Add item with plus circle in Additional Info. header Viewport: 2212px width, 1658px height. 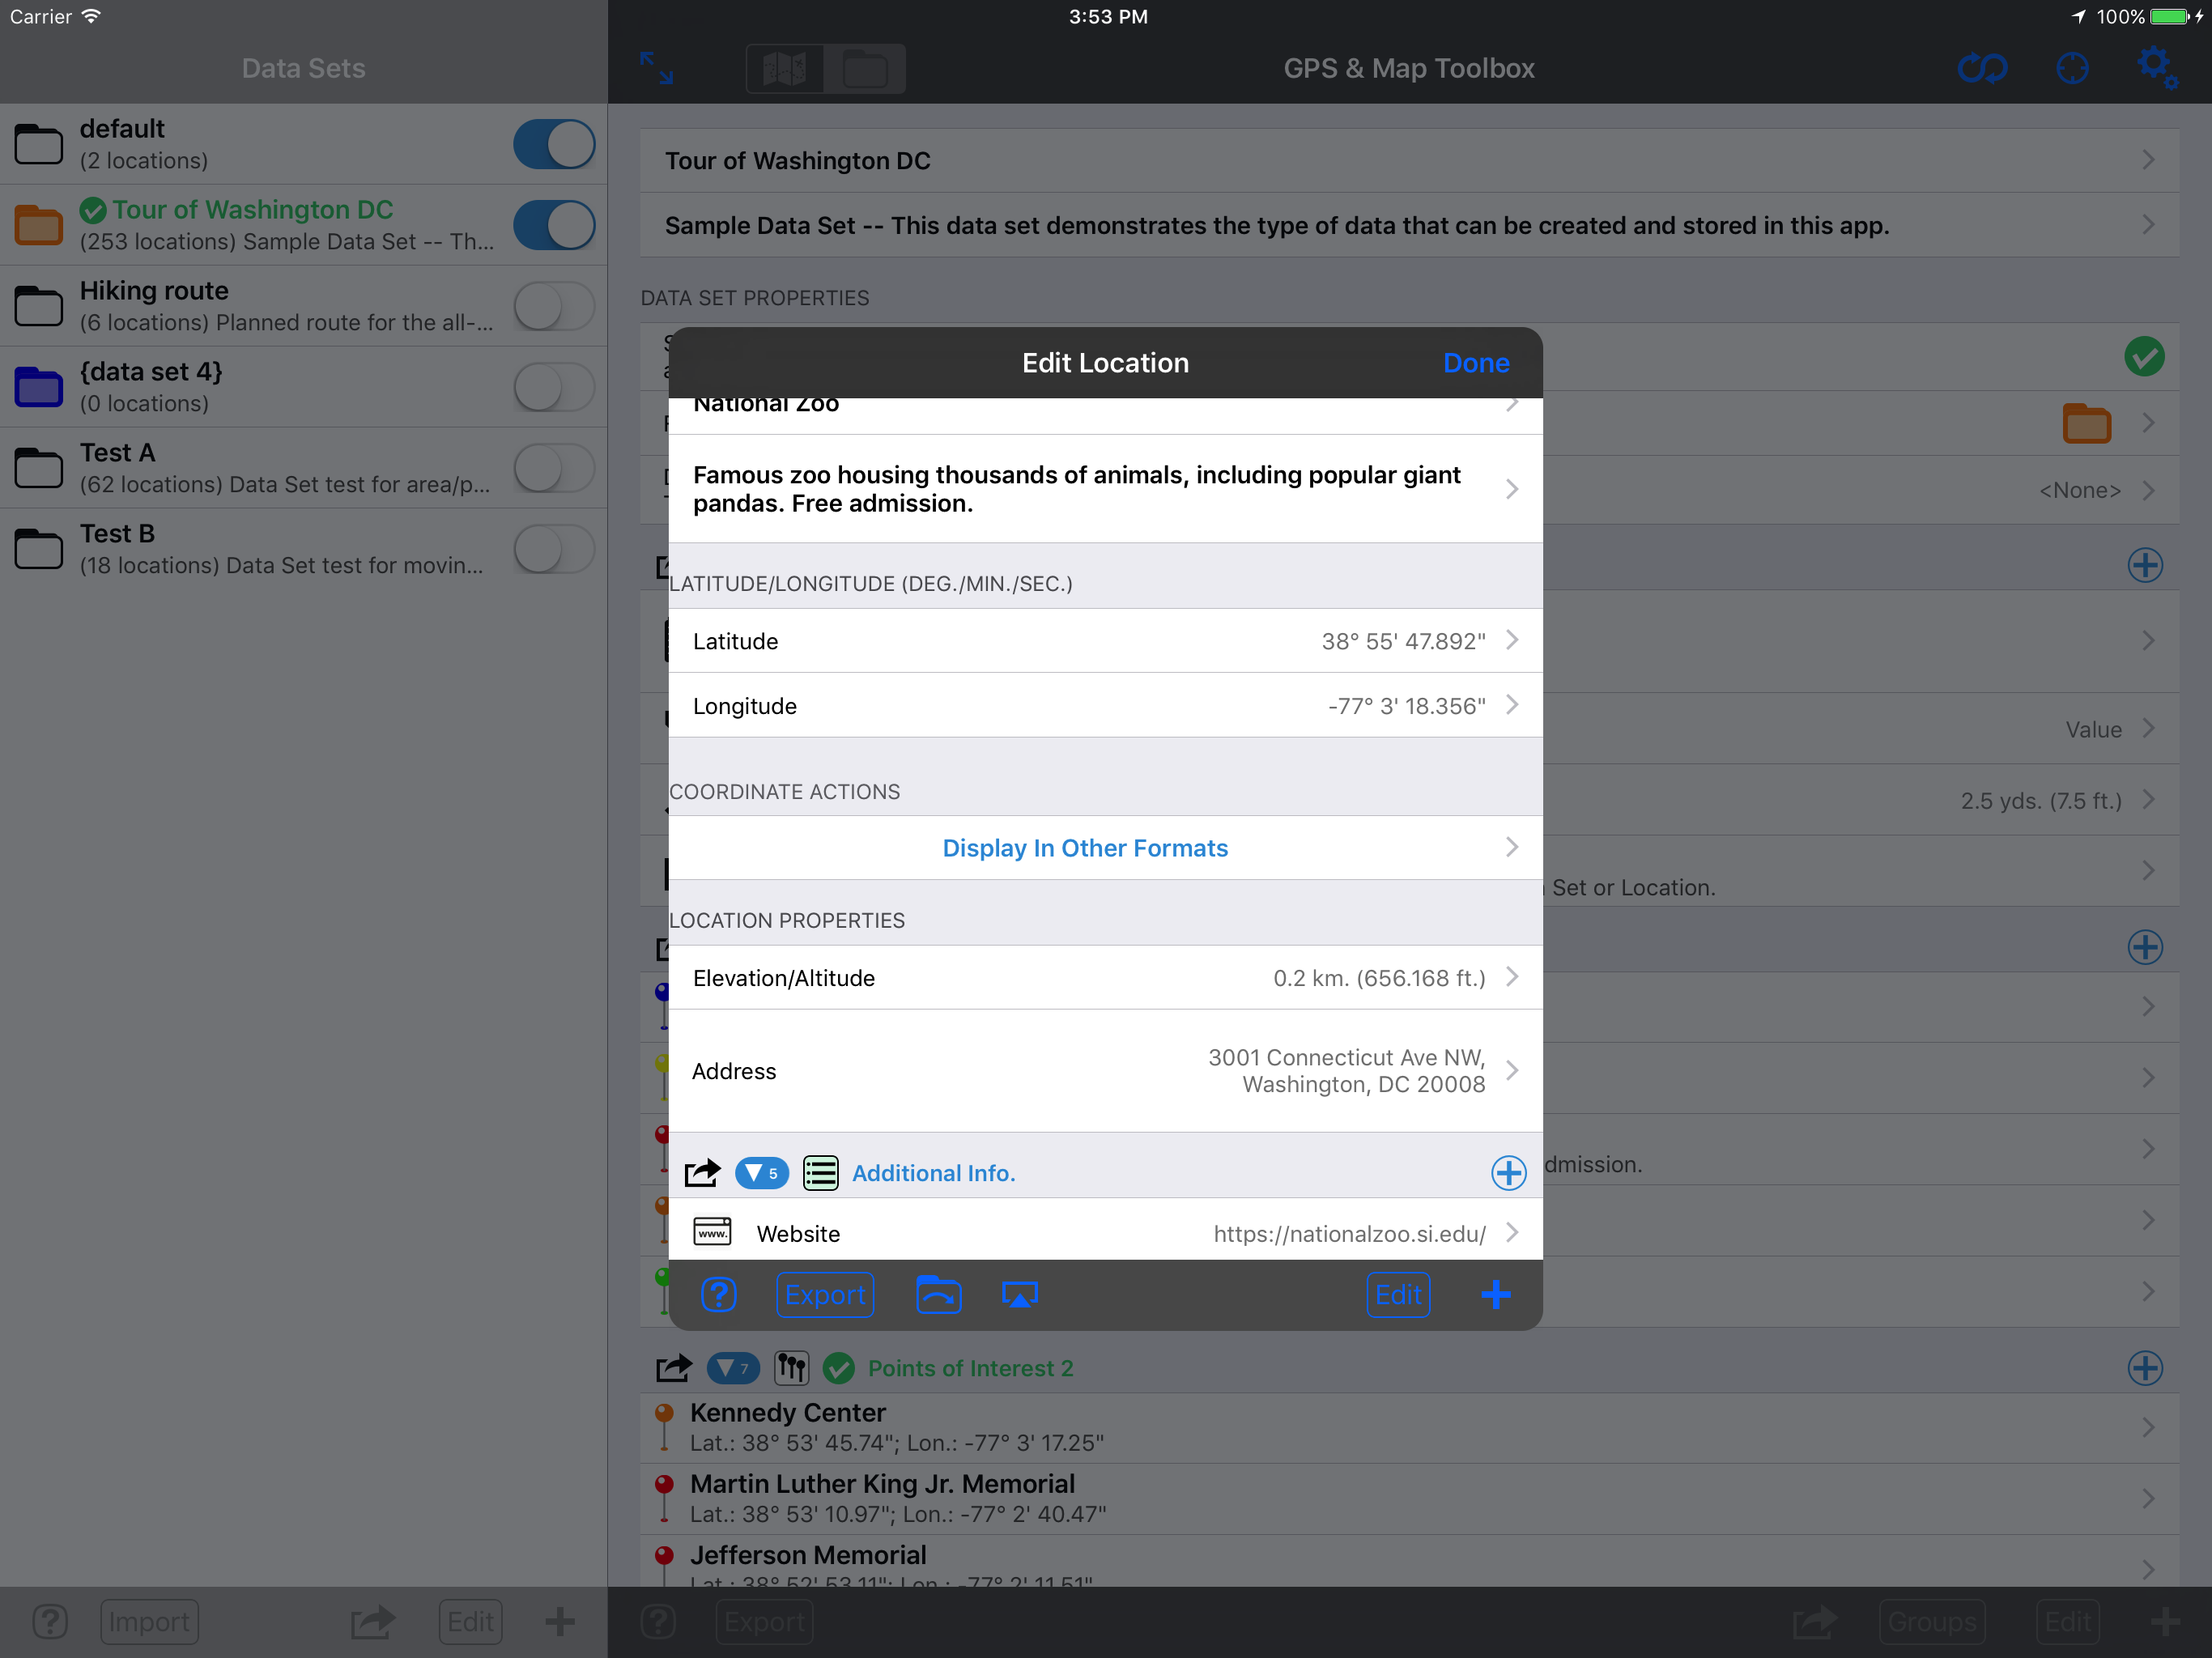(x=1508, y=1173)
